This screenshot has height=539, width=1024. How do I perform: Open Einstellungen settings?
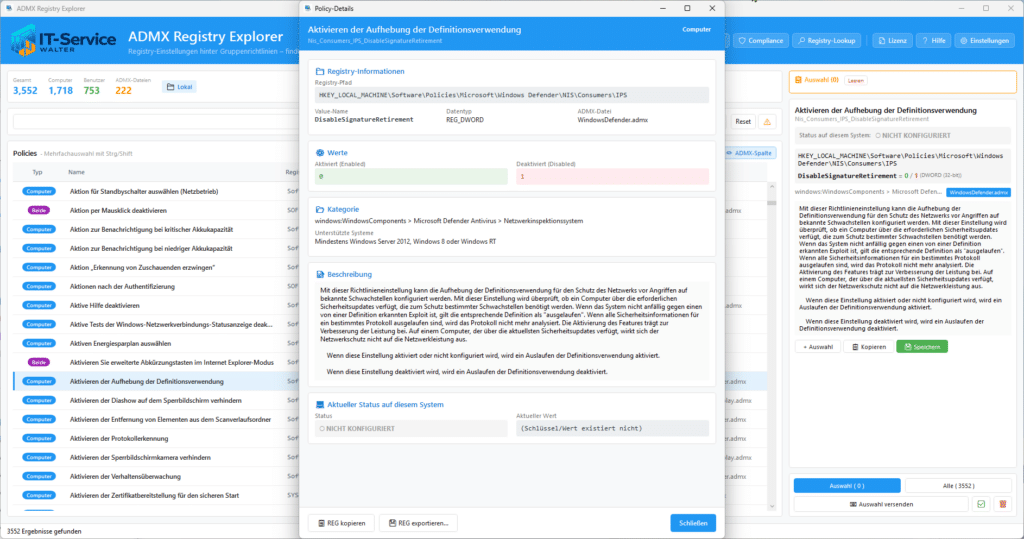coord(984,41)
